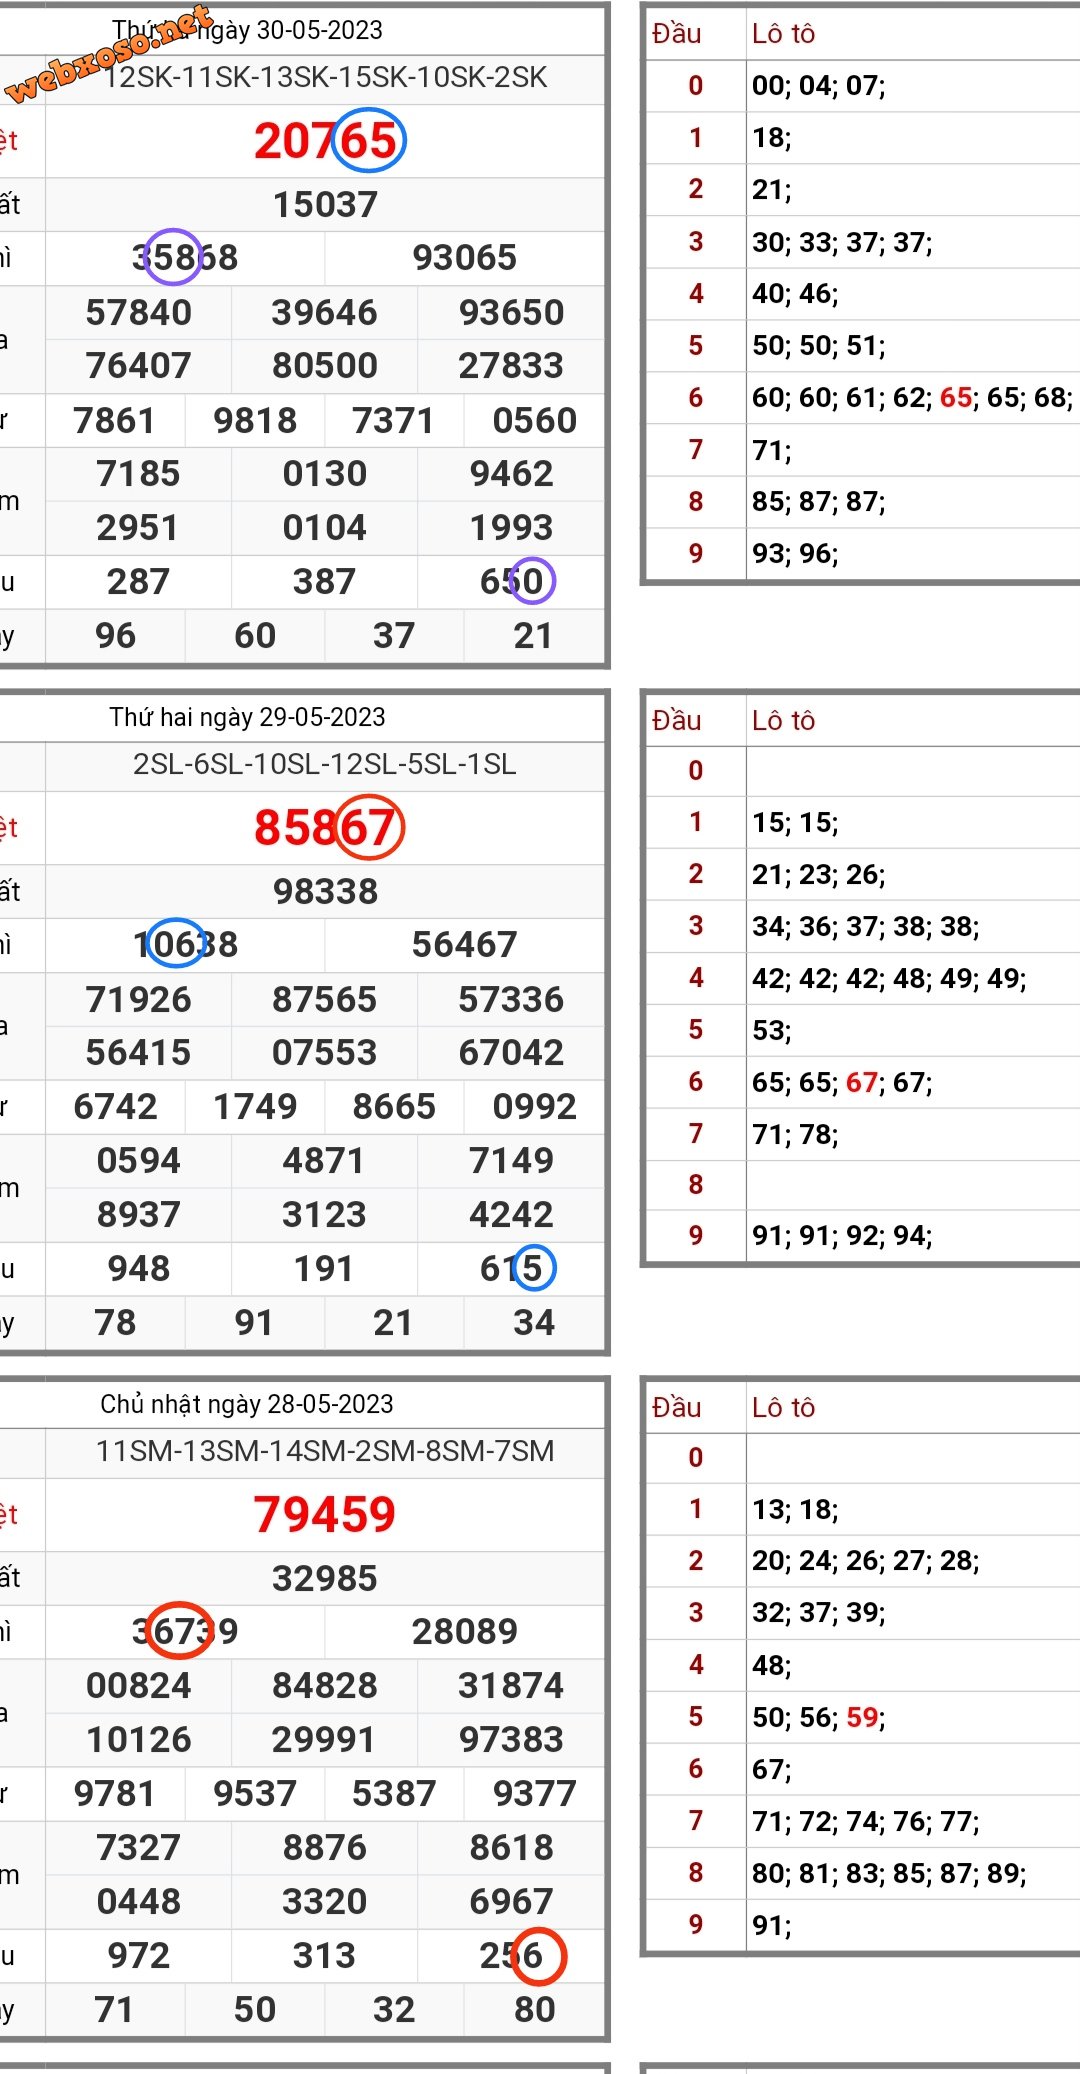Screen dimensions: 1080x2074
Task: Click the number 9818
Action: (255, 421)
